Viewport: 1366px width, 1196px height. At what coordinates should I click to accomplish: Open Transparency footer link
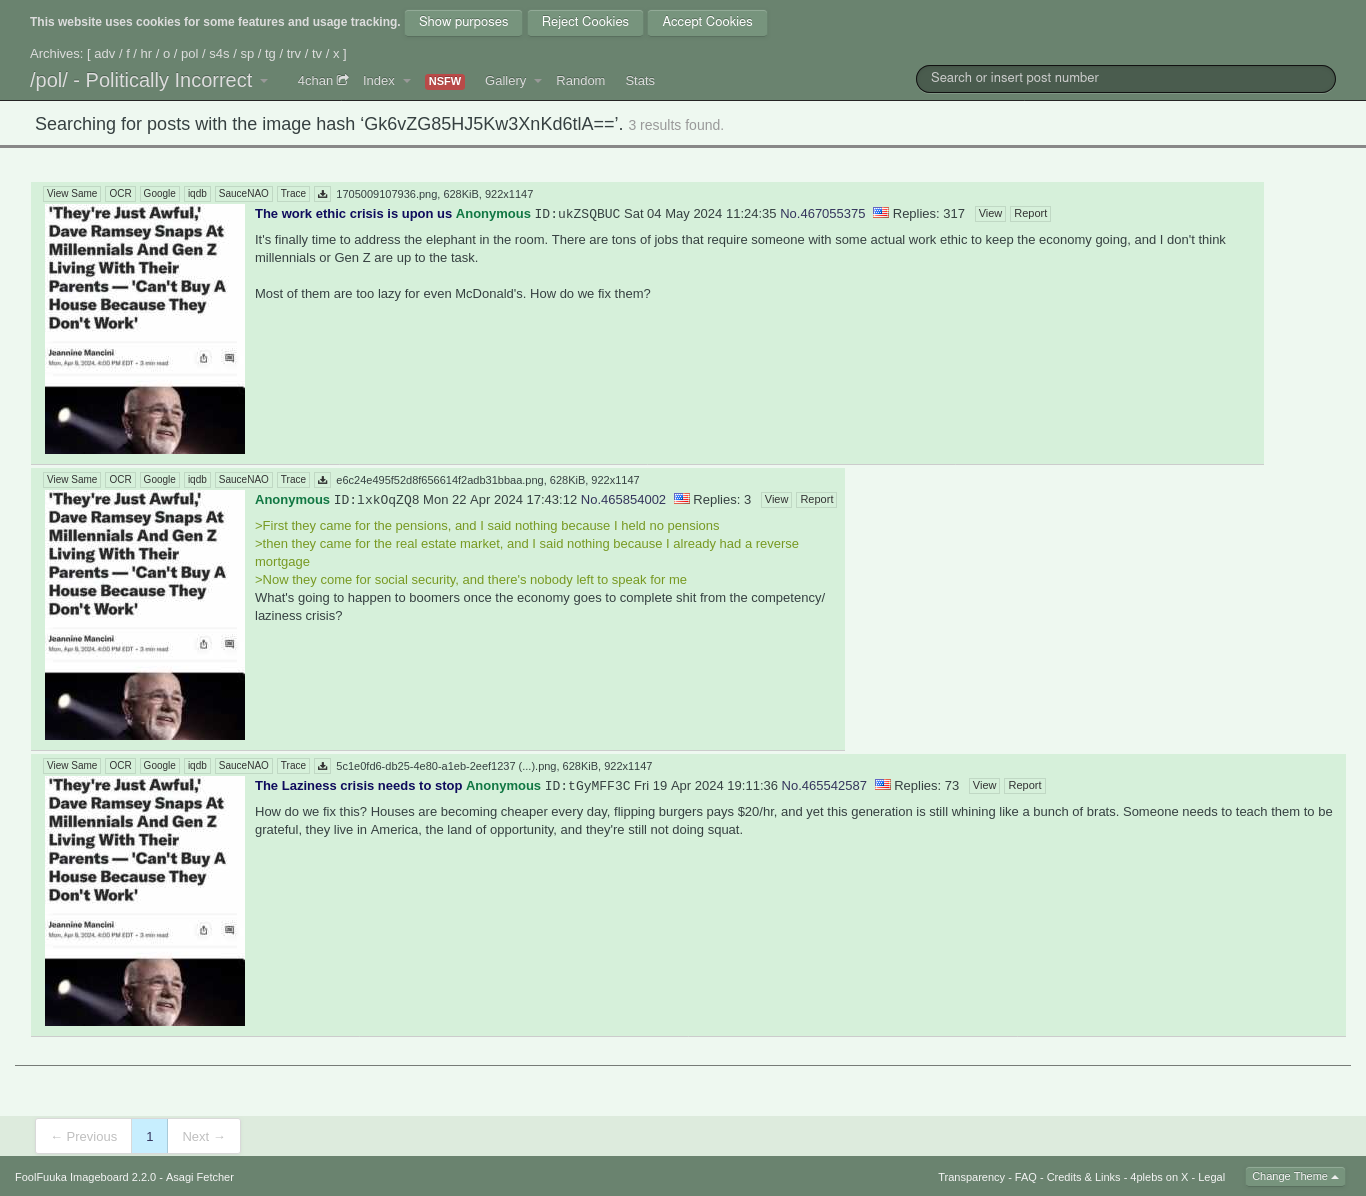tap(971, 1177)
